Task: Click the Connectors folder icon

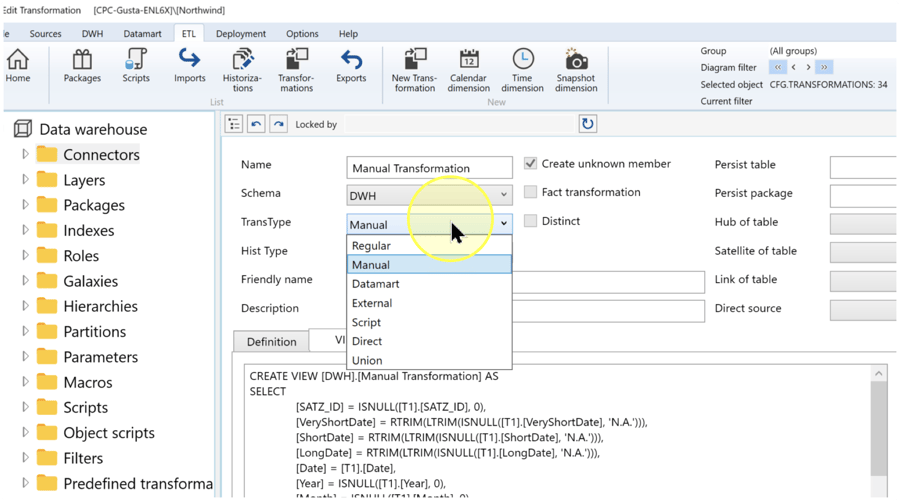Action: (47, 154)
